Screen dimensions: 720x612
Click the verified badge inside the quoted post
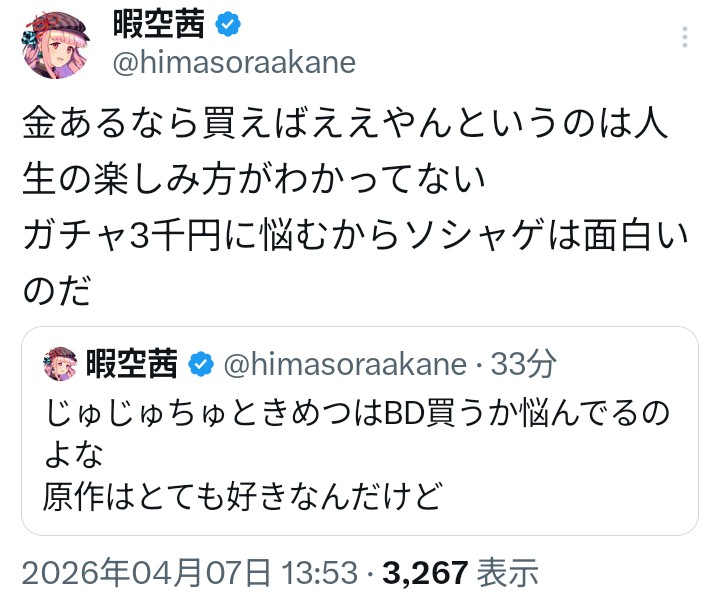click(200, 365)
